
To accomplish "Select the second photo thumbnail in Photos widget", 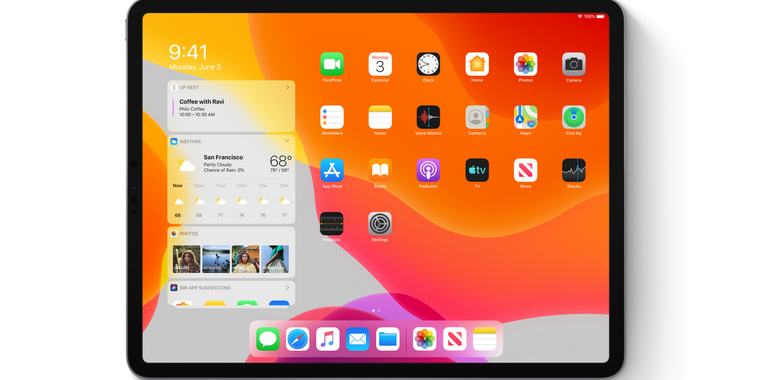I will coord(216,259).
